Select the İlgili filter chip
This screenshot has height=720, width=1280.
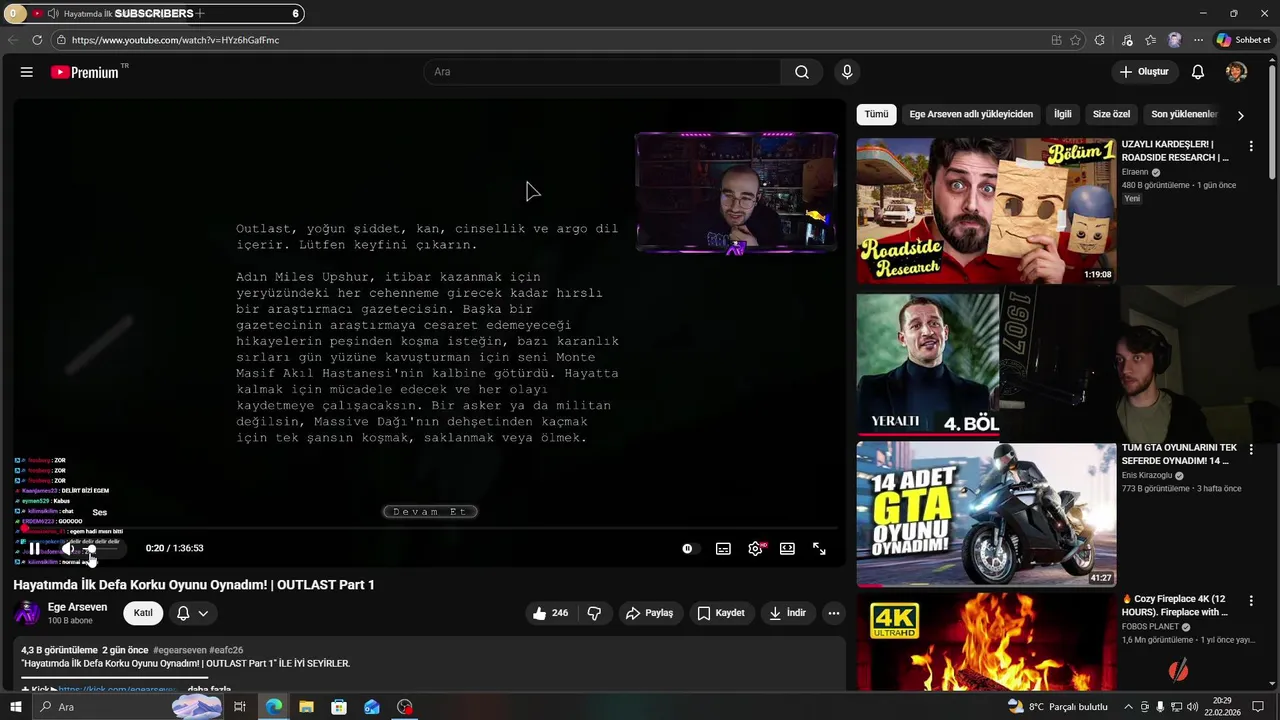(1062, 114)
